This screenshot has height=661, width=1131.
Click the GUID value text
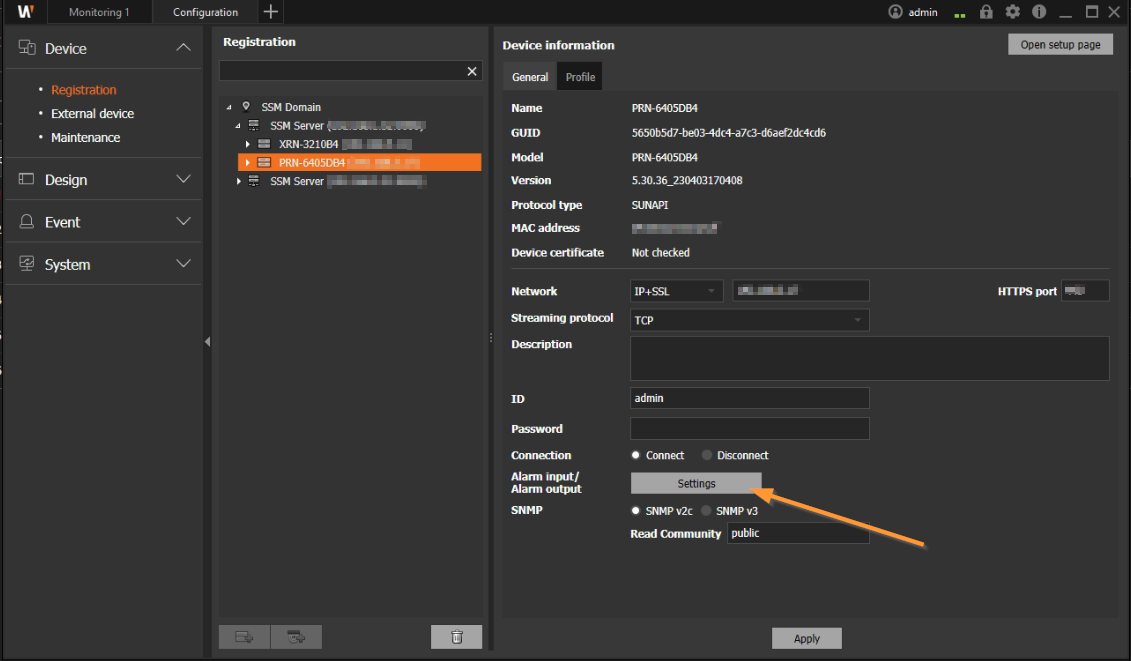[729, 133]
